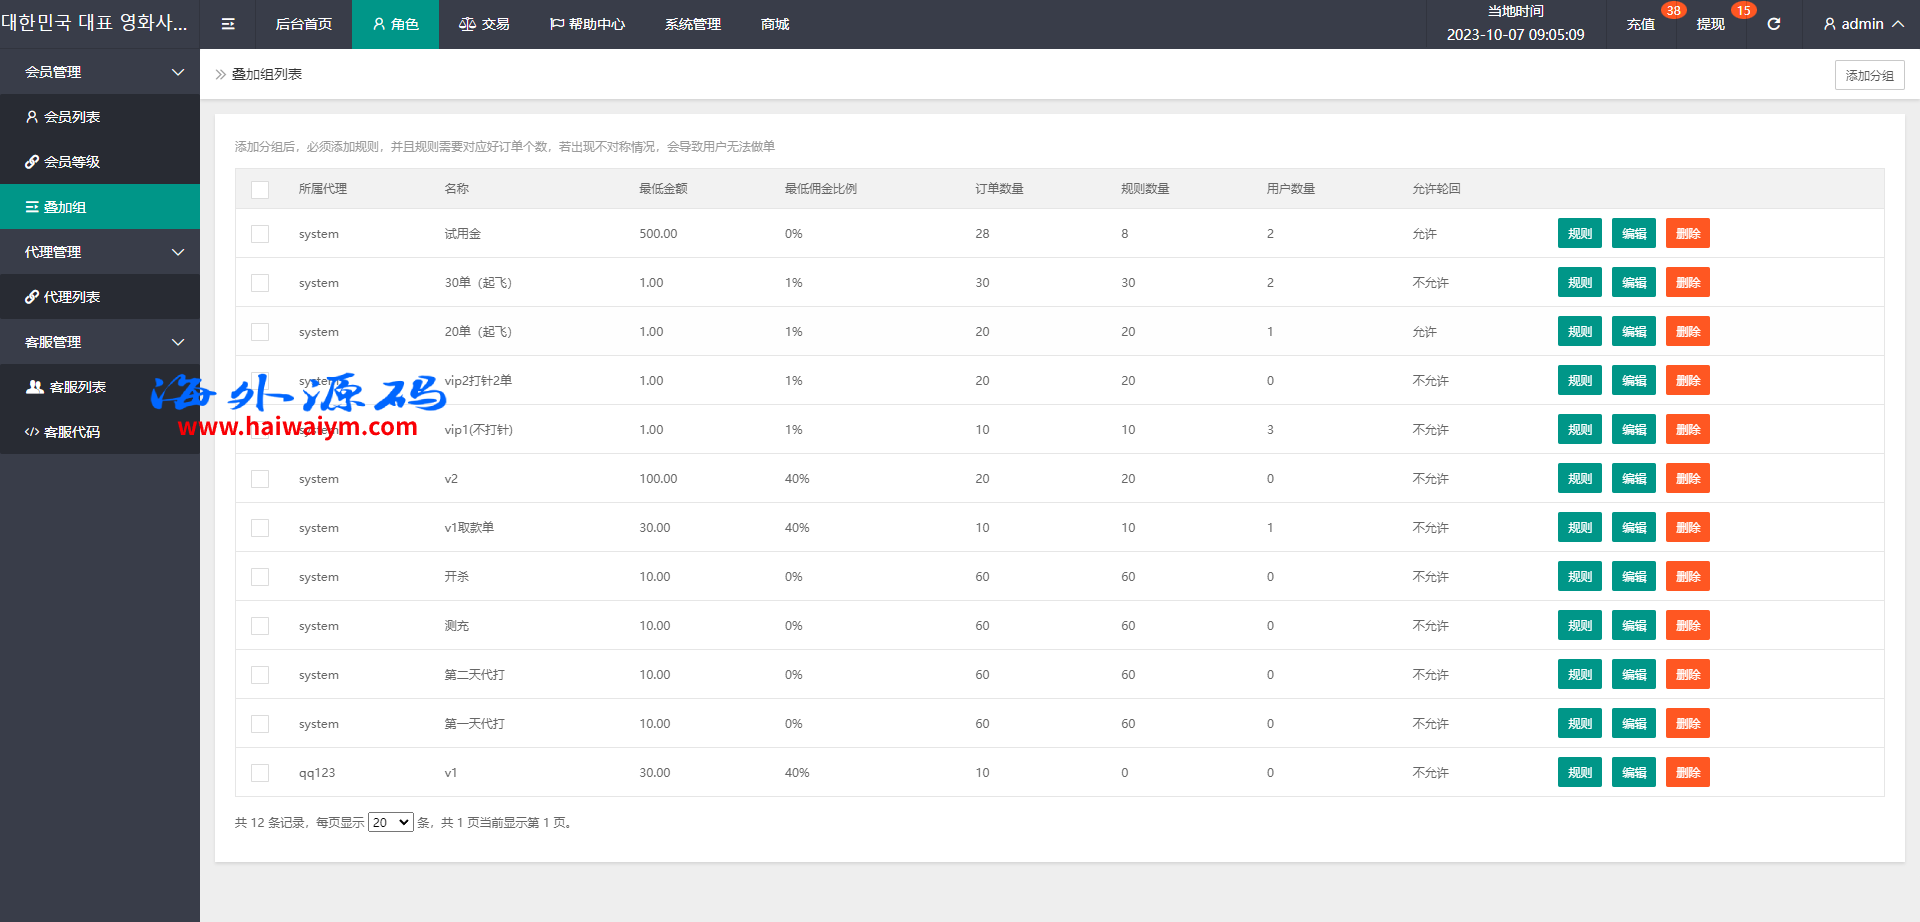Click the 提现 withdrawal notification with badge 15
Image resolution: width=1920 pixels, height=922 pixels.
coord(1711,24)
